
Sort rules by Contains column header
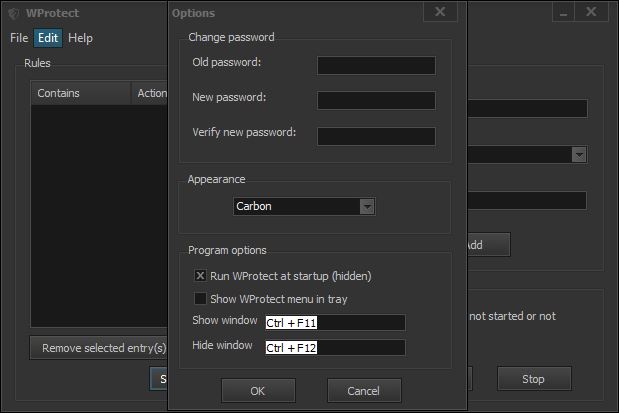click(x=81, y=93)
